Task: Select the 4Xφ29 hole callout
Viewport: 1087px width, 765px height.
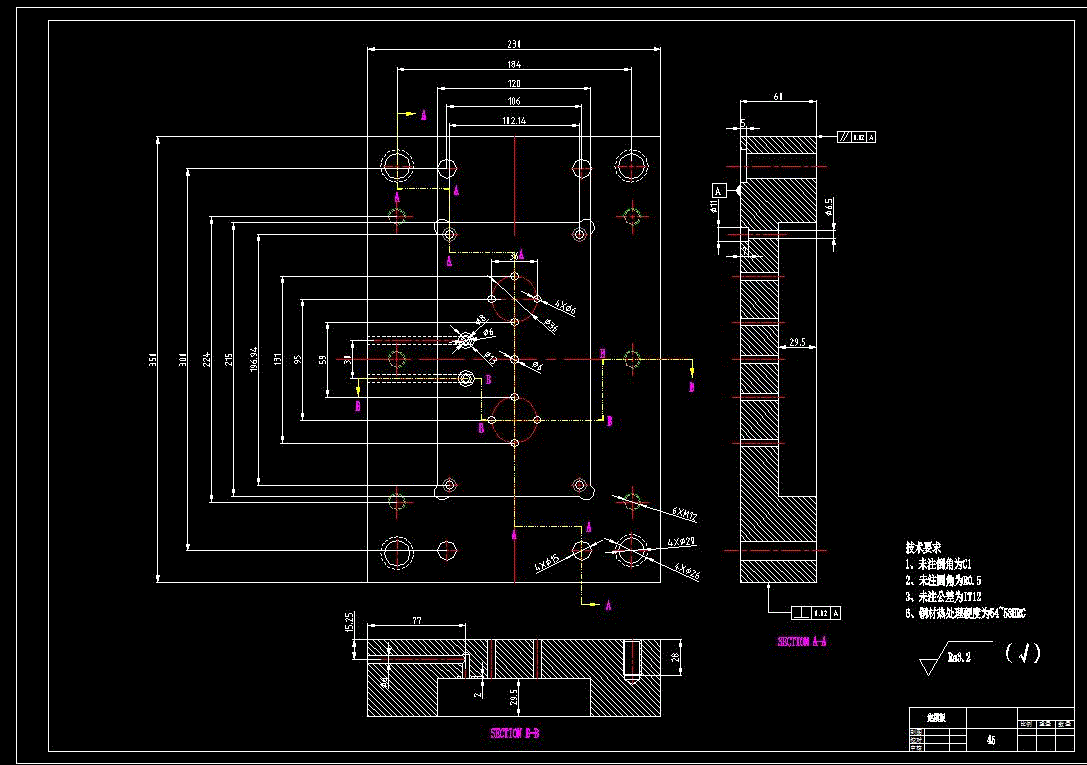Action: pos(681,542)
